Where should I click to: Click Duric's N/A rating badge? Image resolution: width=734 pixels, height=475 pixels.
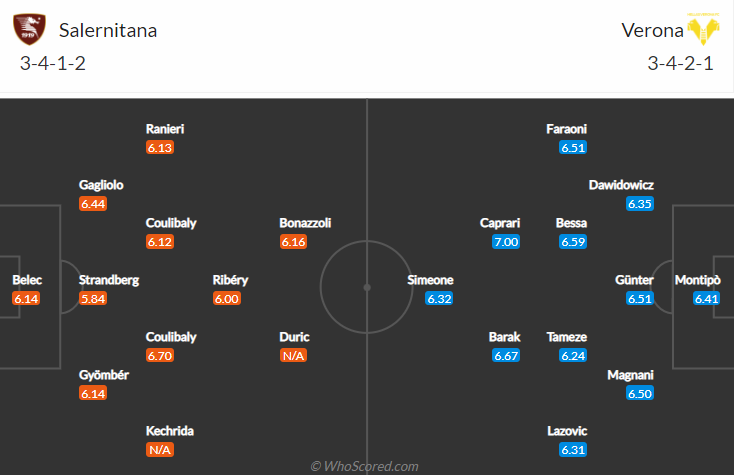[294, 356]
